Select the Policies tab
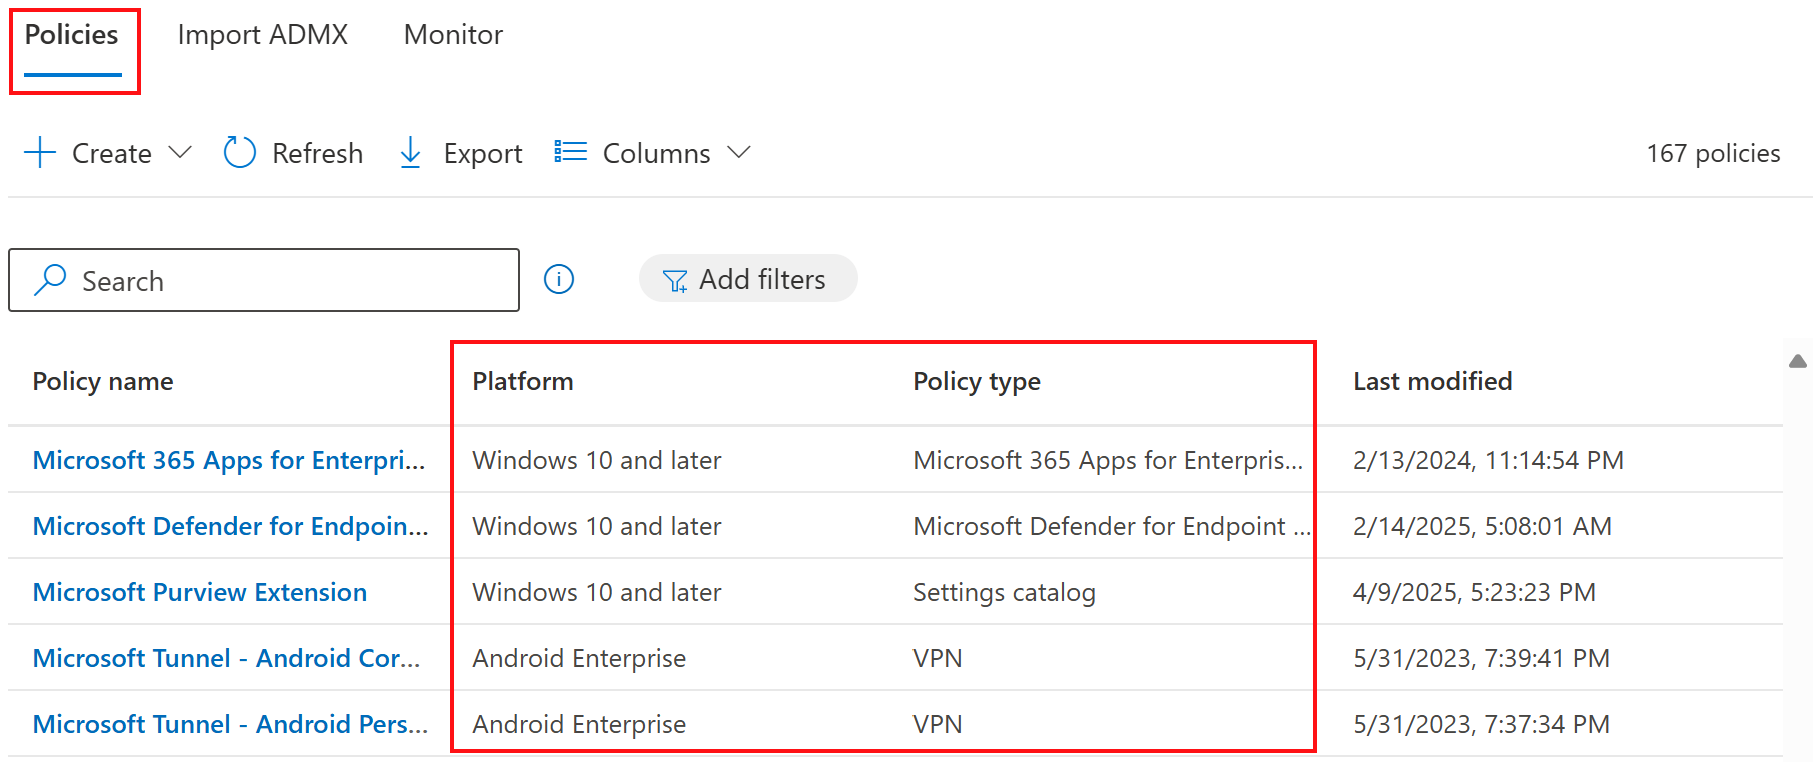This screenshot has width=1818, height=762. pos(72,35)
